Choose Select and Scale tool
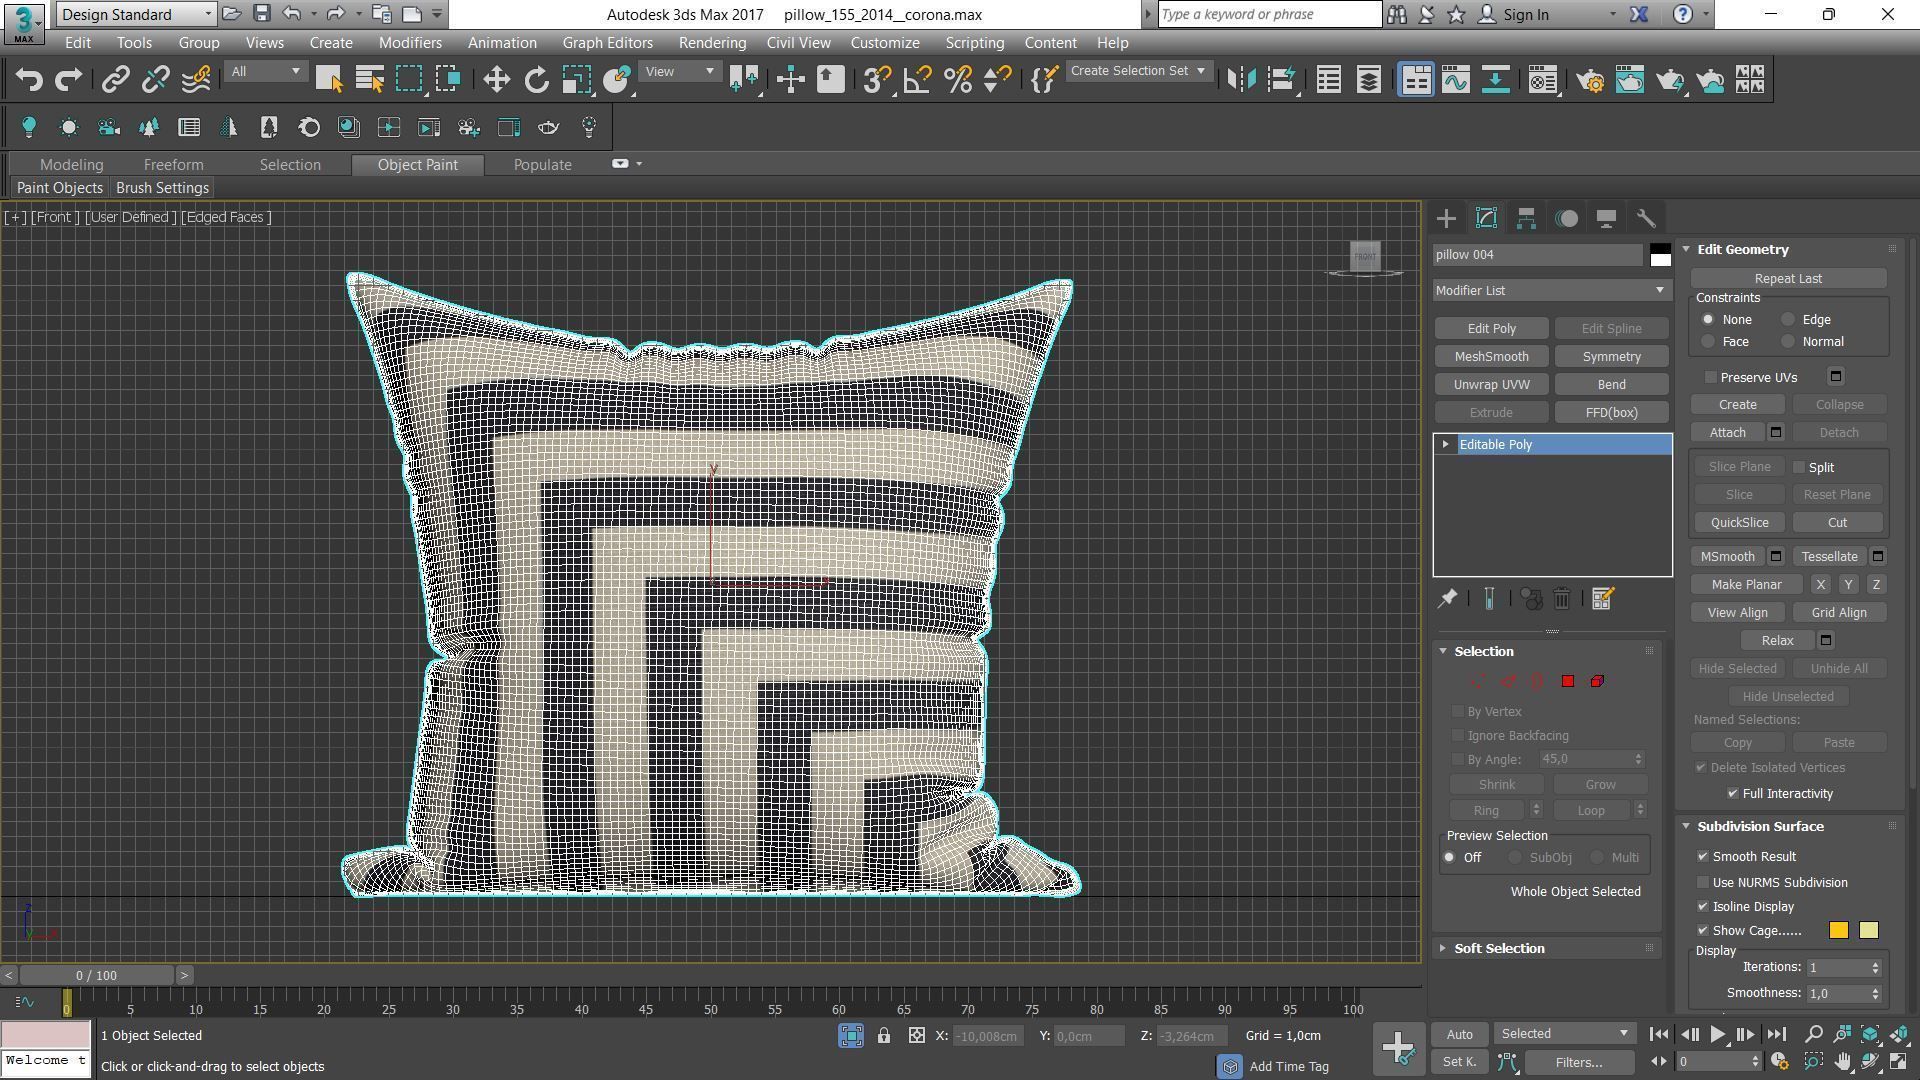1920x1080 pixels. click(577, 80)
